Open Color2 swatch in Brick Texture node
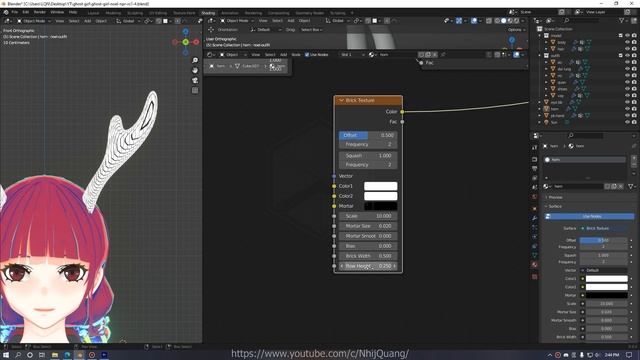640x360 pixels. [380, 196]
